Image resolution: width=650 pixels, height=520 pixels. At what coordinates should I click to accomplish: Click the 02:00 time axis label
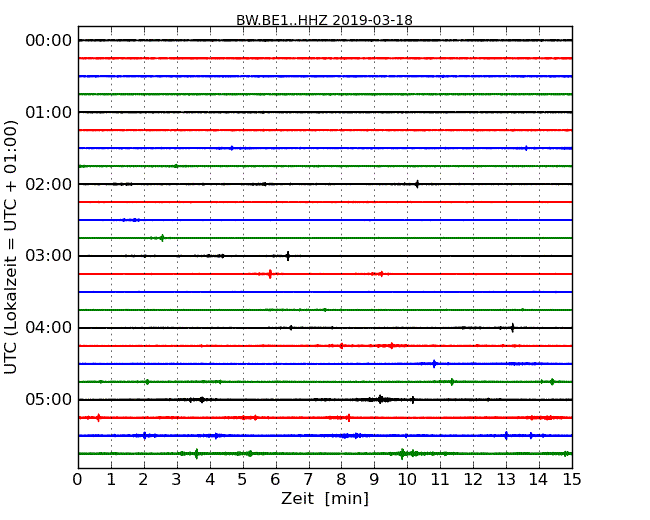[49, 184]
